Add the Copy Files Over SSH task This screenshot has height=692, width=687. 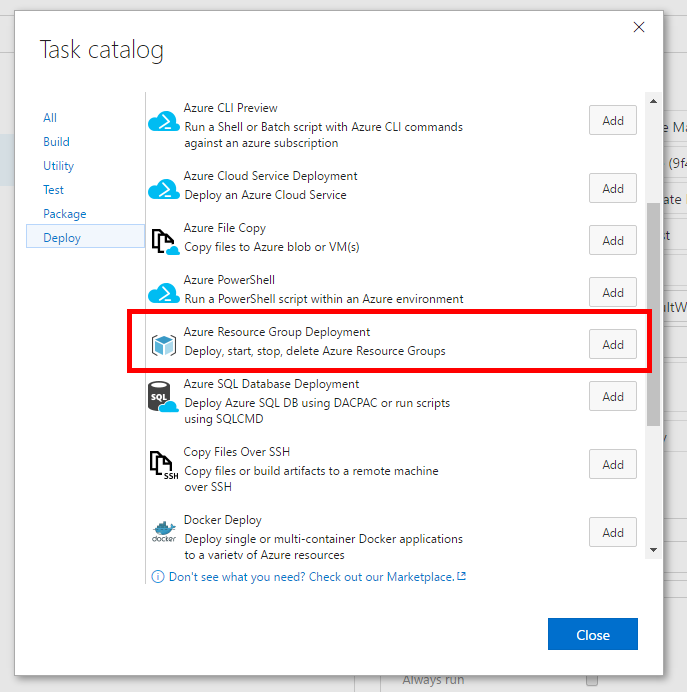click(x=612, y=464)
